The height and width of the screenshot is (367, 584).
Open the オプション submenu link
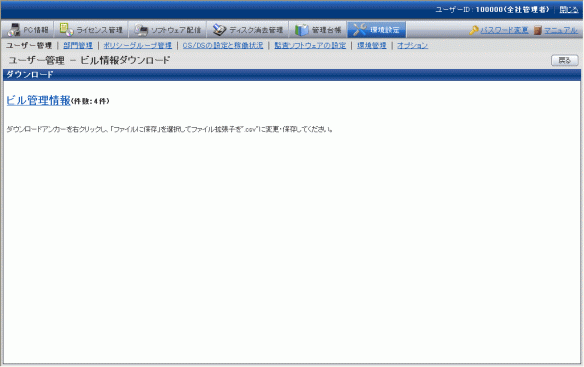412,45
